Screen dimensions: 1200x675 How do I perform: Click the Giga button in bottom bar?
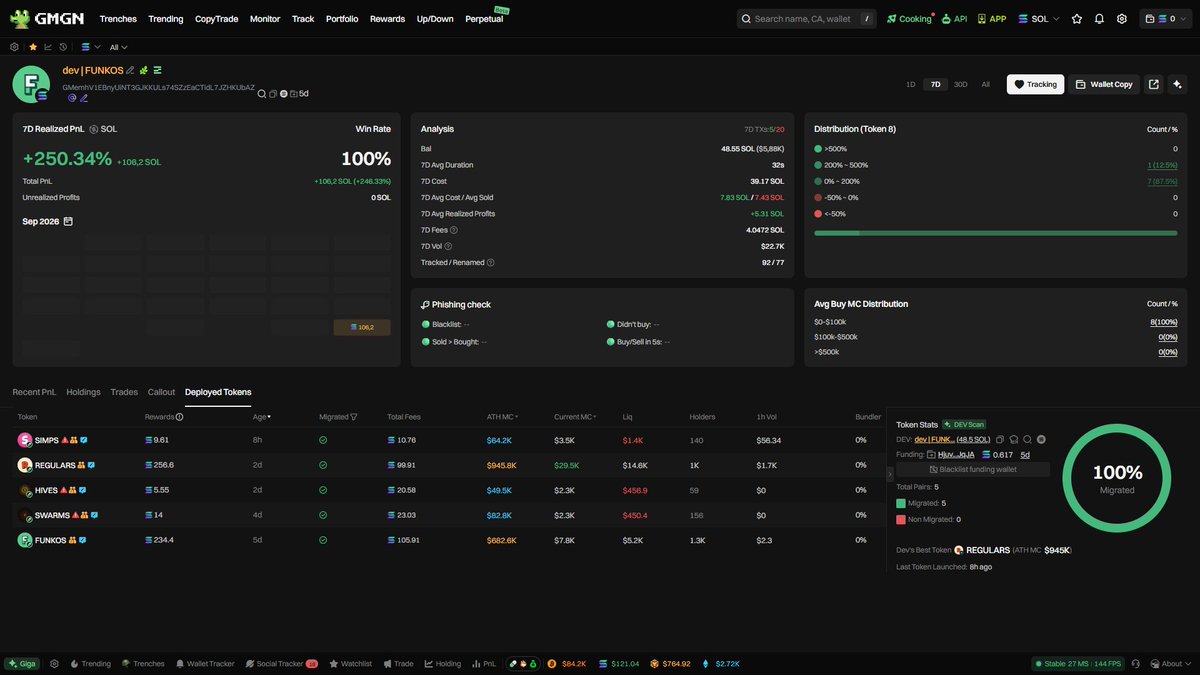(23, 663)
